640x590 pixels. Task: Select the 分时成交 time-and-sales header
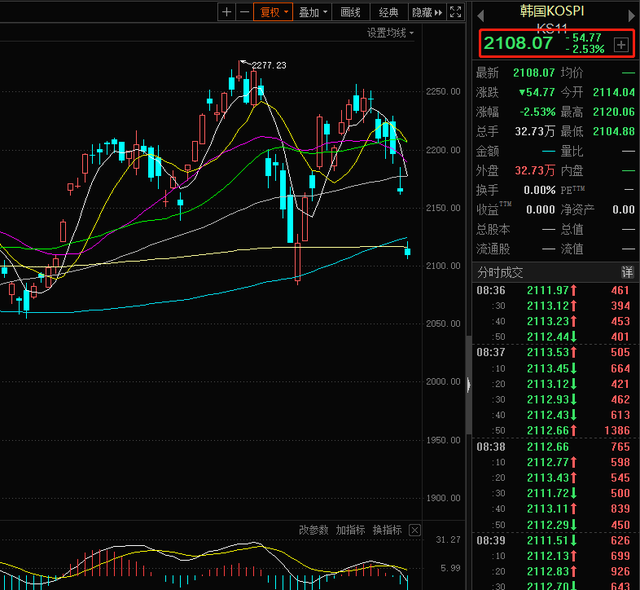pos(500,272)
